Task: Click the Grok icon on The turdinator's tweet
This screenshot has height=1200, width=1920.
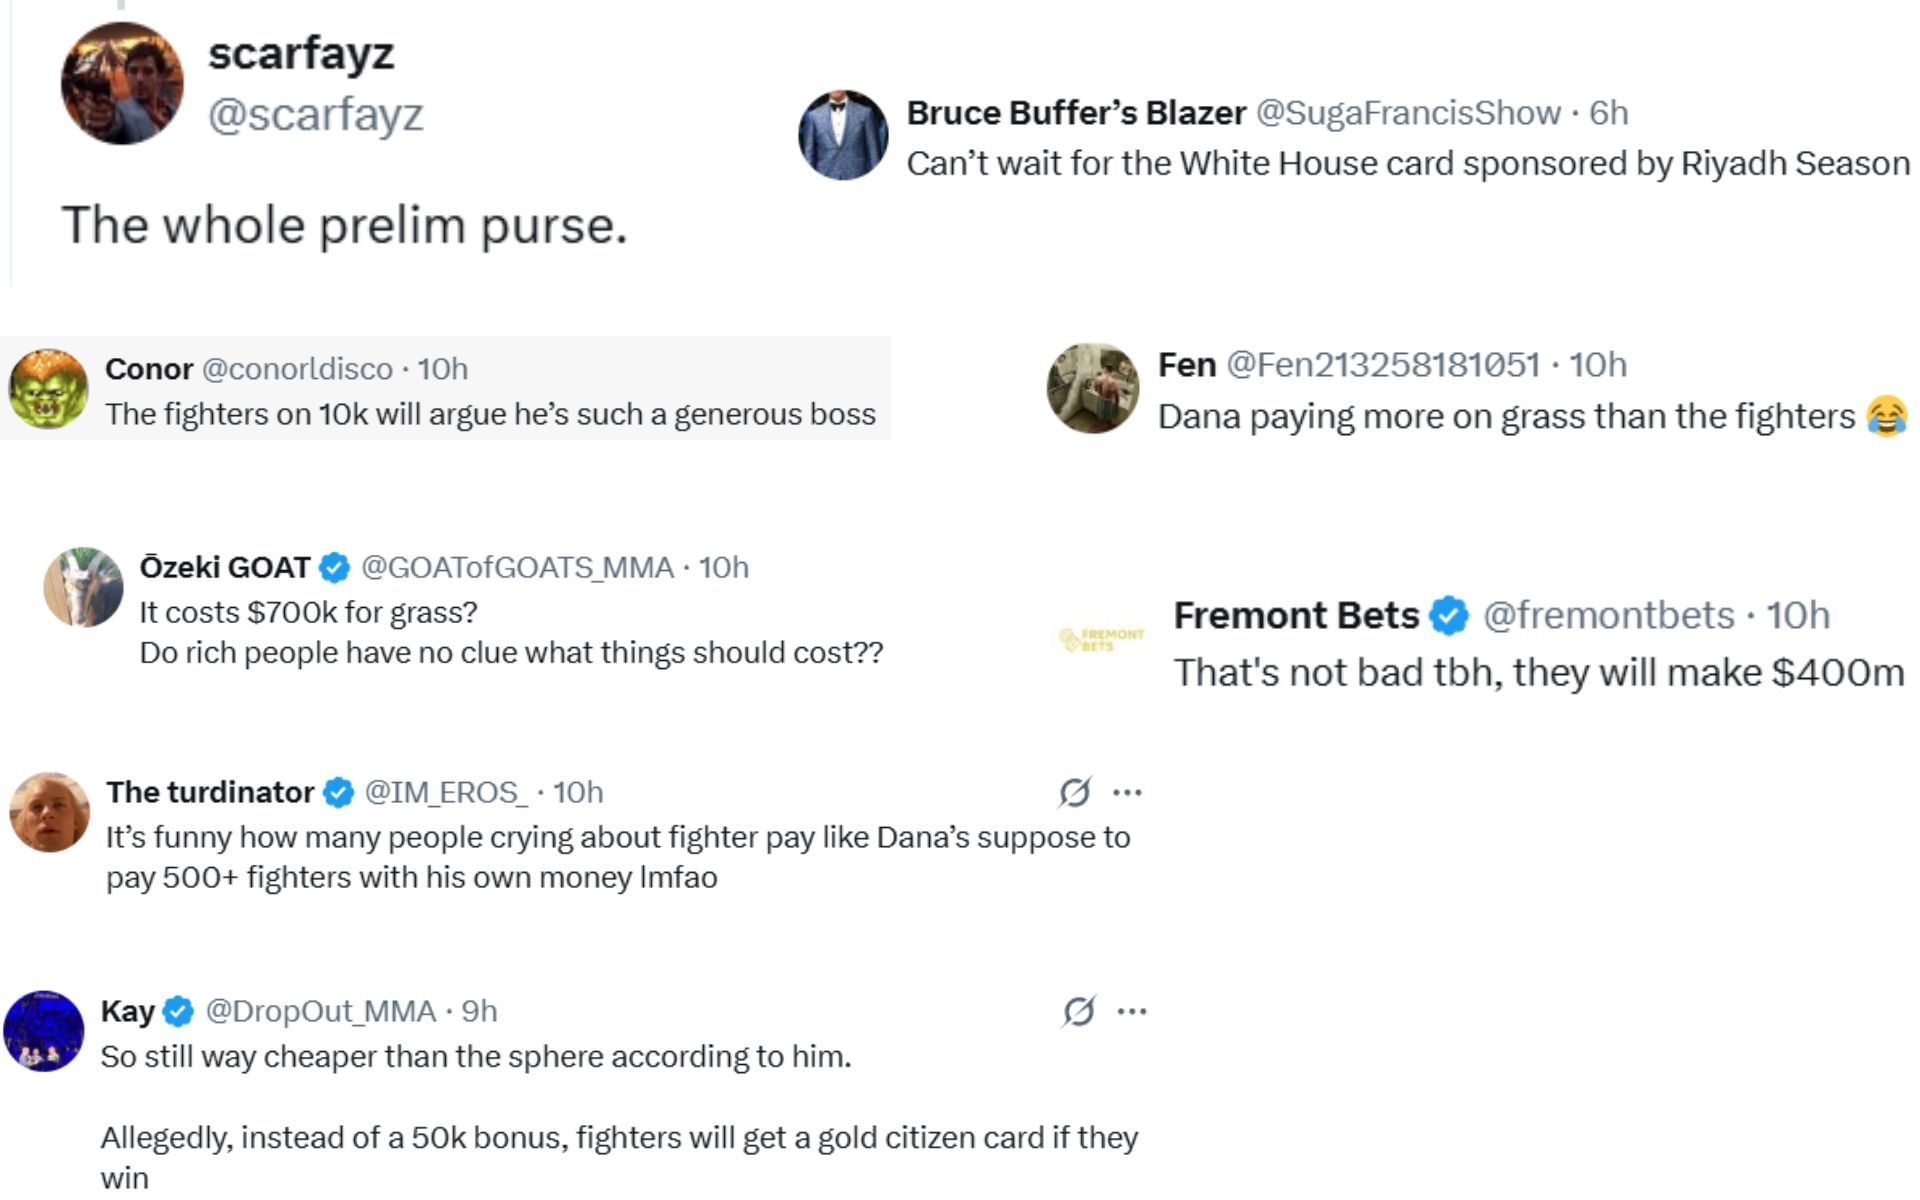Action: pos(1075,793)
